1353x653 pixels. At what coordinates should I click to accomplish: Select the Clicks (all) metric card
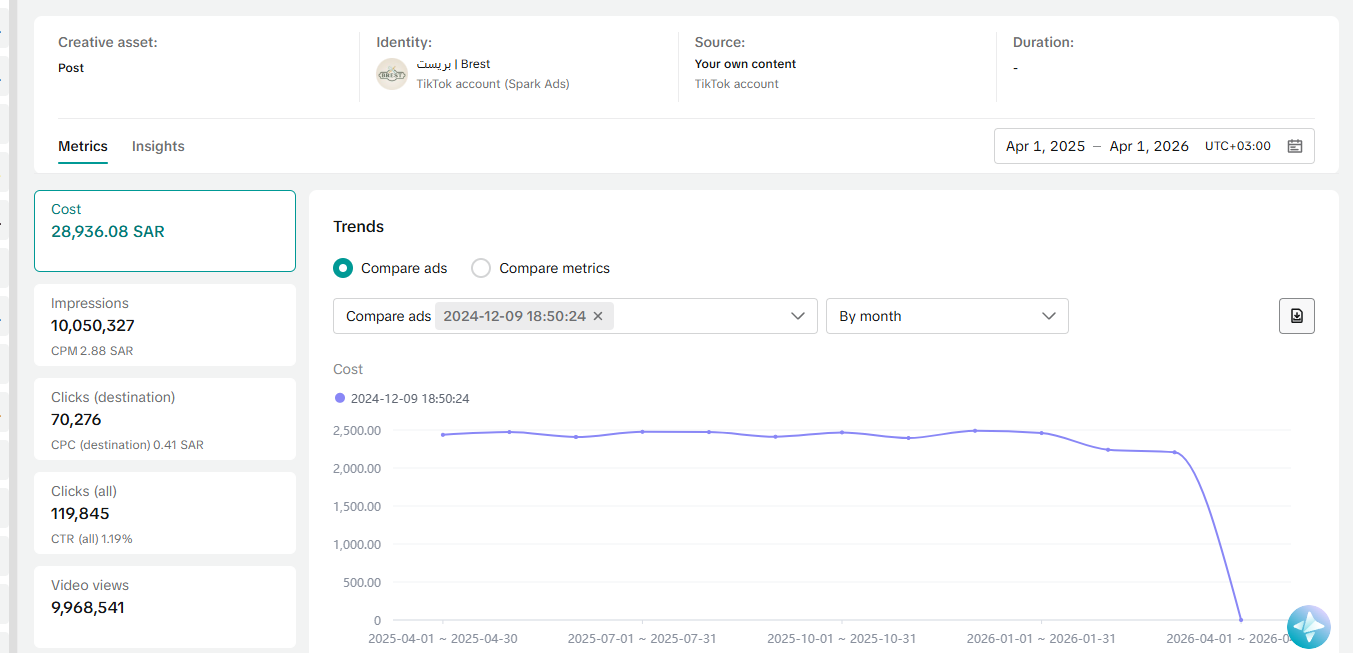(x=165, y=513)
